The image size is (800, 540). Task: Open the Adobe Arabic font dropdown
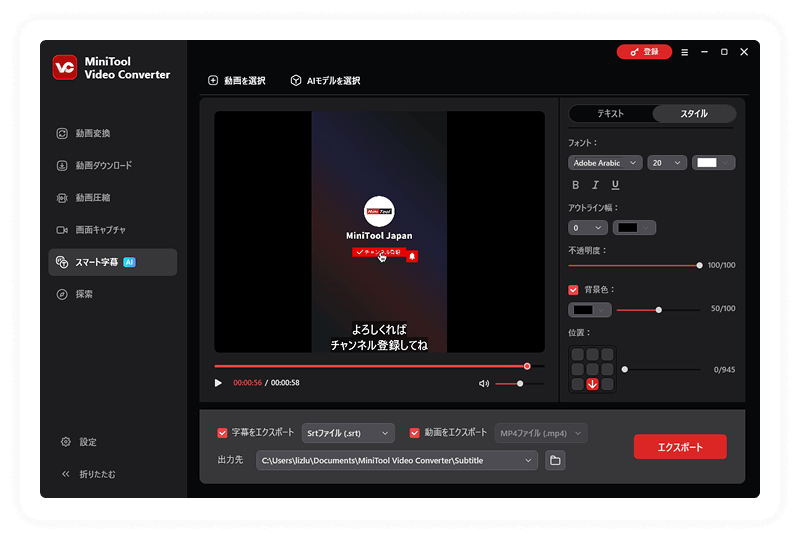coord(605,163)
